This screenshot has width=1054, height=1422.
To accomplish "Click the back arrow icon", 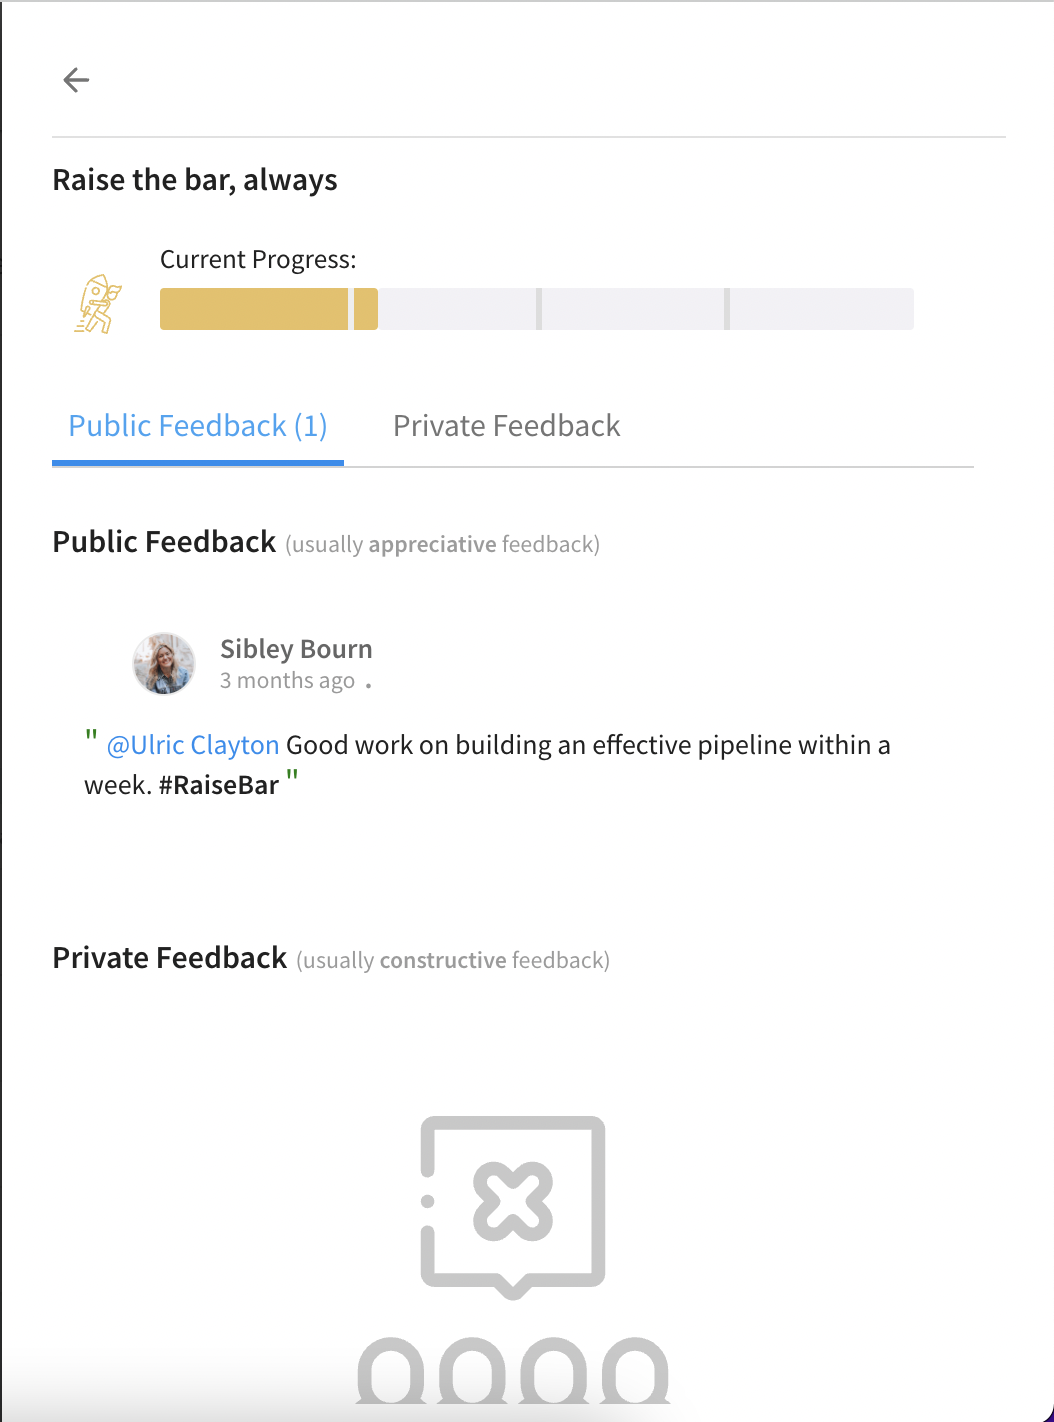I will (76, 80).
